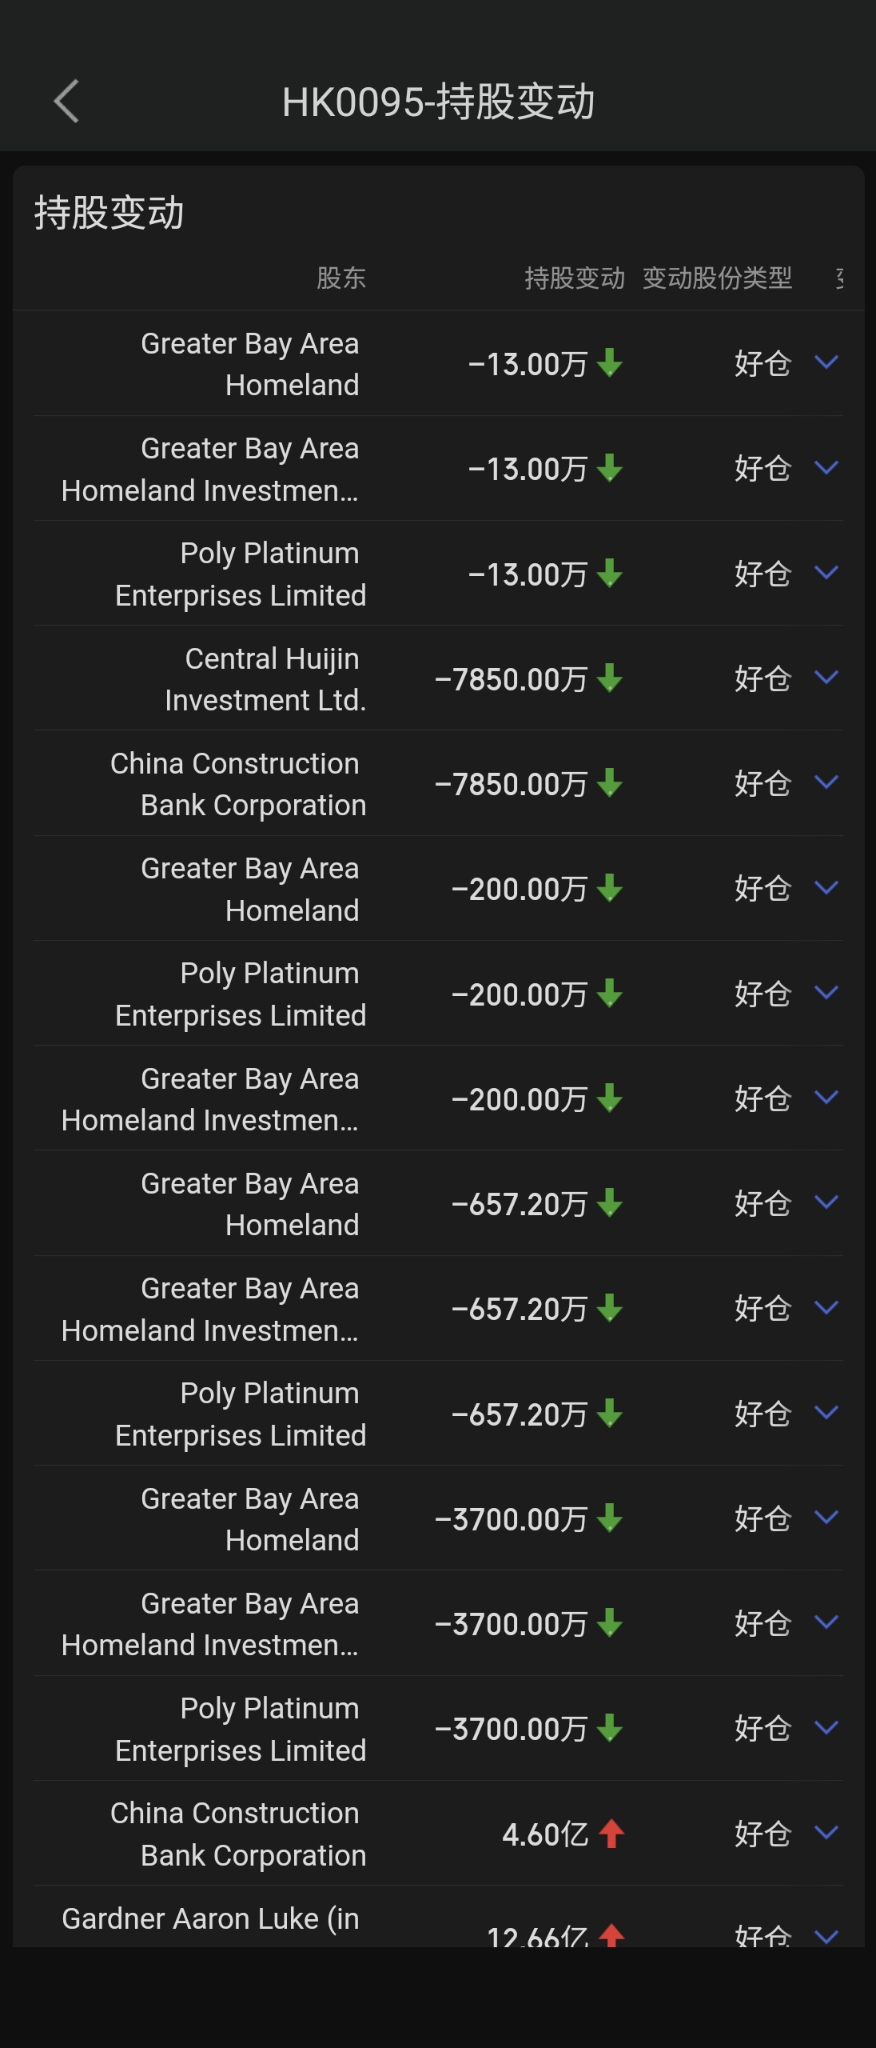876x2048 pixels.
Task: Click green arrow on Poly Platinum -13.00万 row
Action: 610,574
